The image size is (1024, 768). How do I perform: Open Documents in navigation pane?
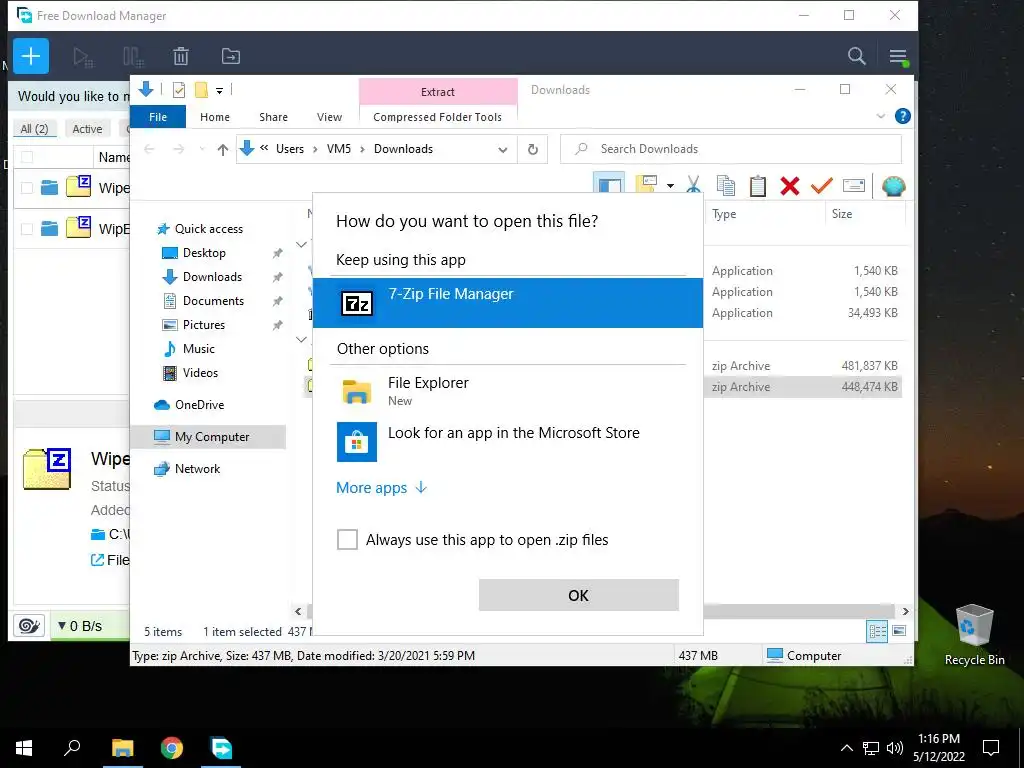click(213, 300)
